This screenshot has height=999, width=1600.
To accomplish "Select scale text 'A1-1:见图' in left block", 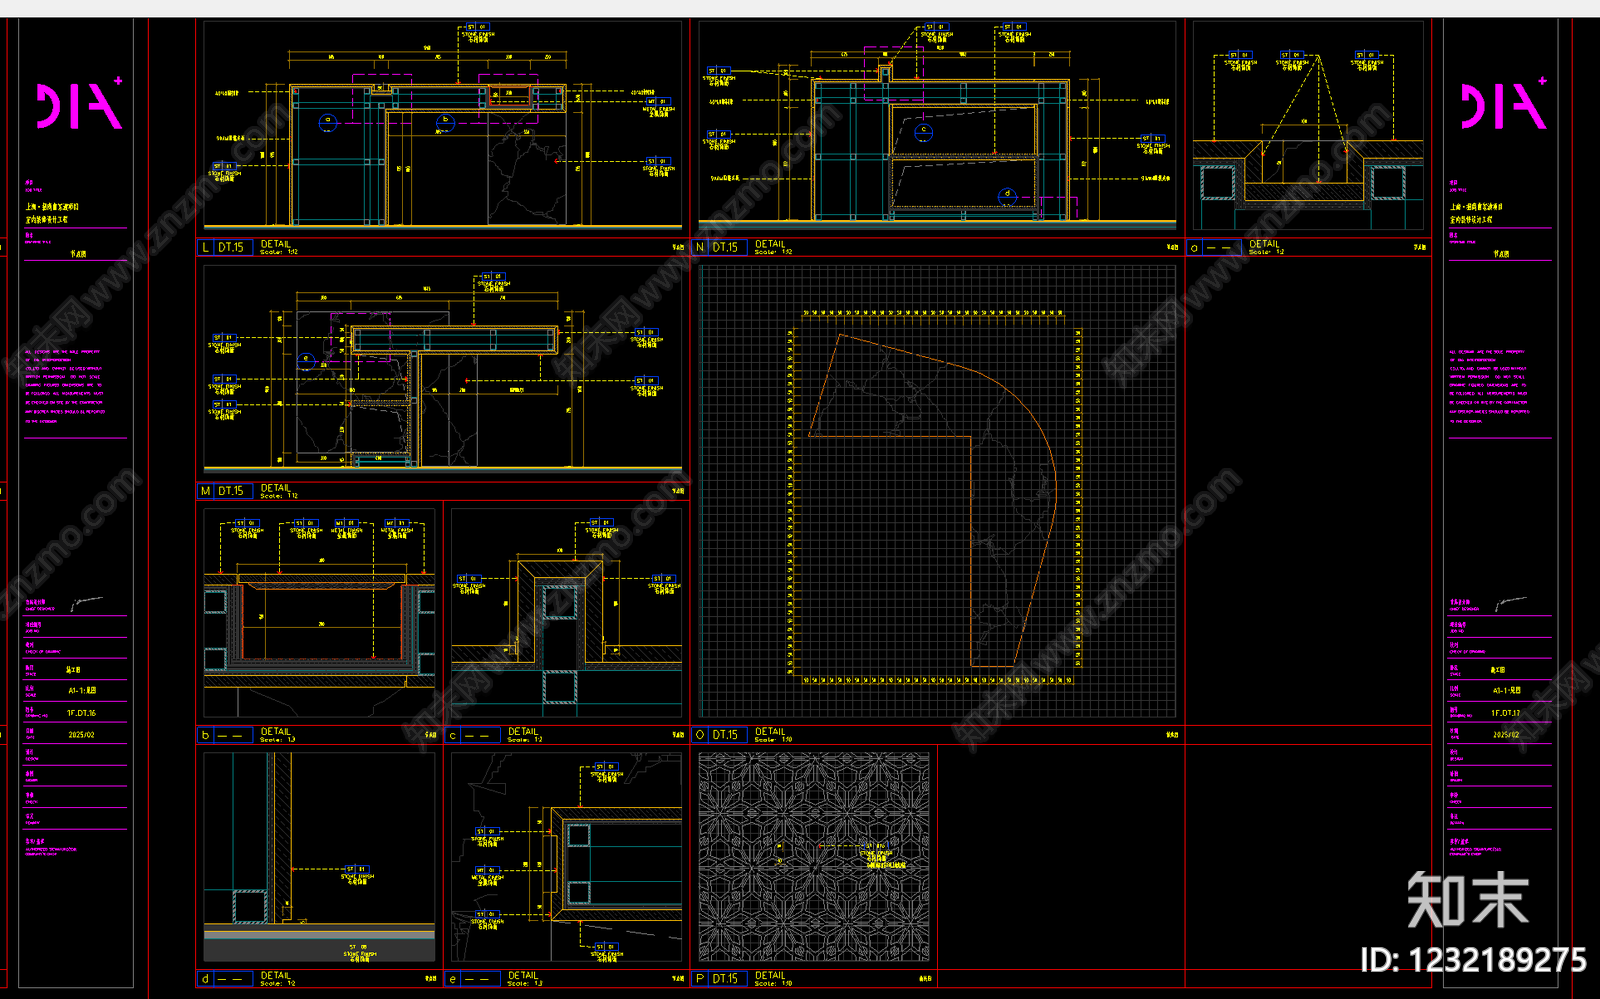I will tap(82, 690).
